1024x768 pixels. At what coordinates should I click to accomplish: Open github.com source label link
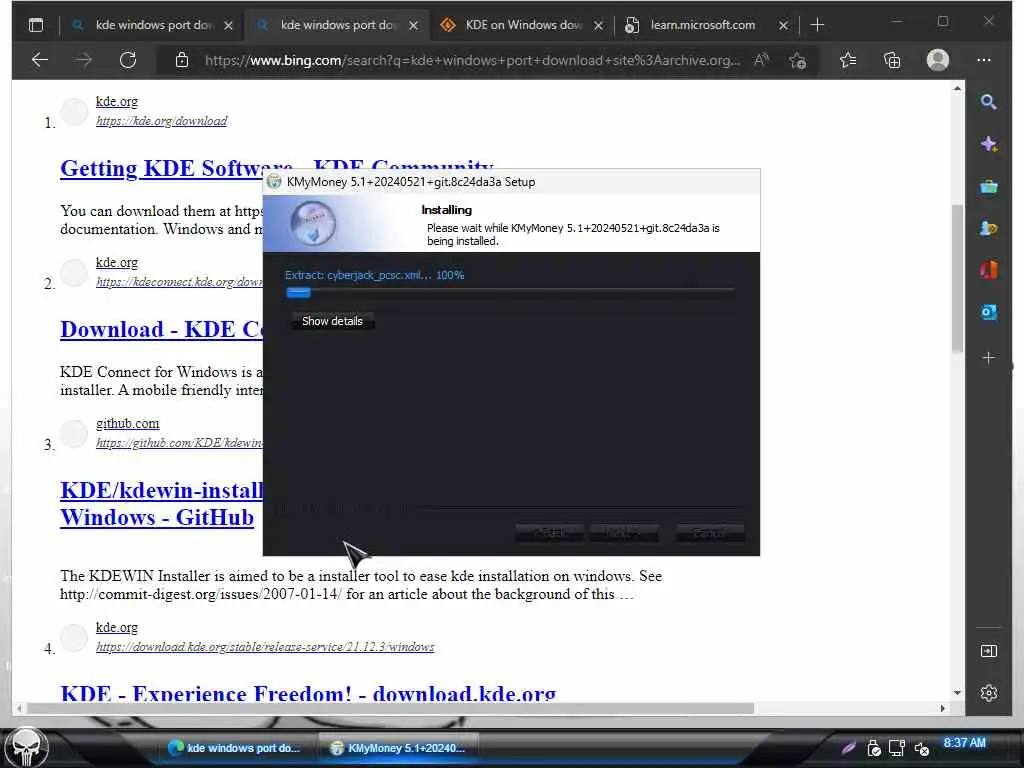127,423
